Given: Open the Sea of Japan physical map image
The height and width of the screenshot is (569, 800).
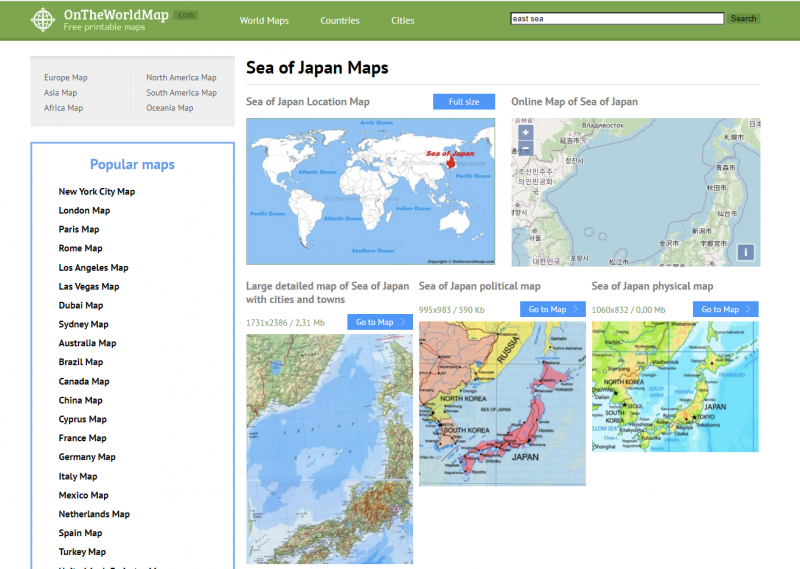Looking at the screenshot, I should coord(675,386).
